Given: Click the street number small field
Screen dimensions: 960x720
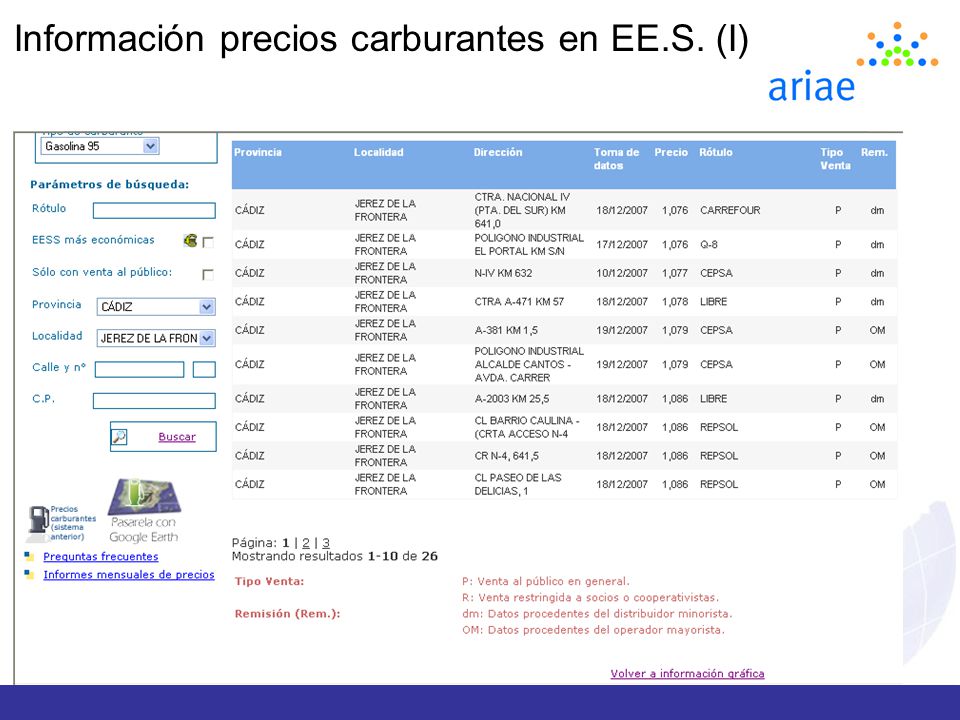Looking at the screenshot, I should pos(204,369).
